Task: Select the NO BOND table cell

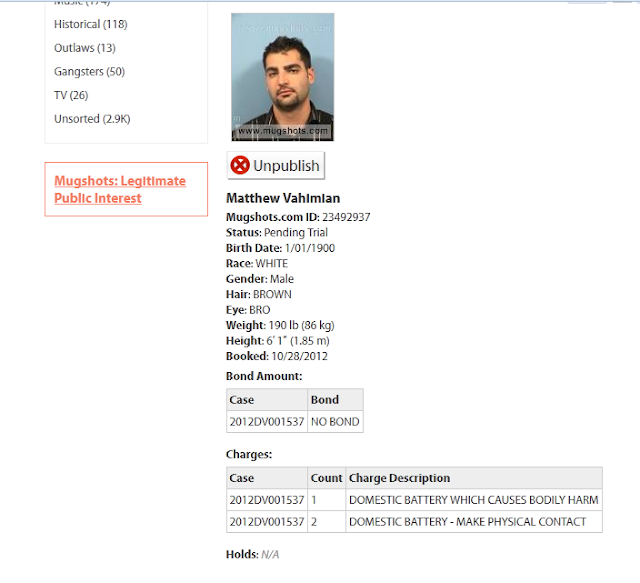Action: point(335,422)
